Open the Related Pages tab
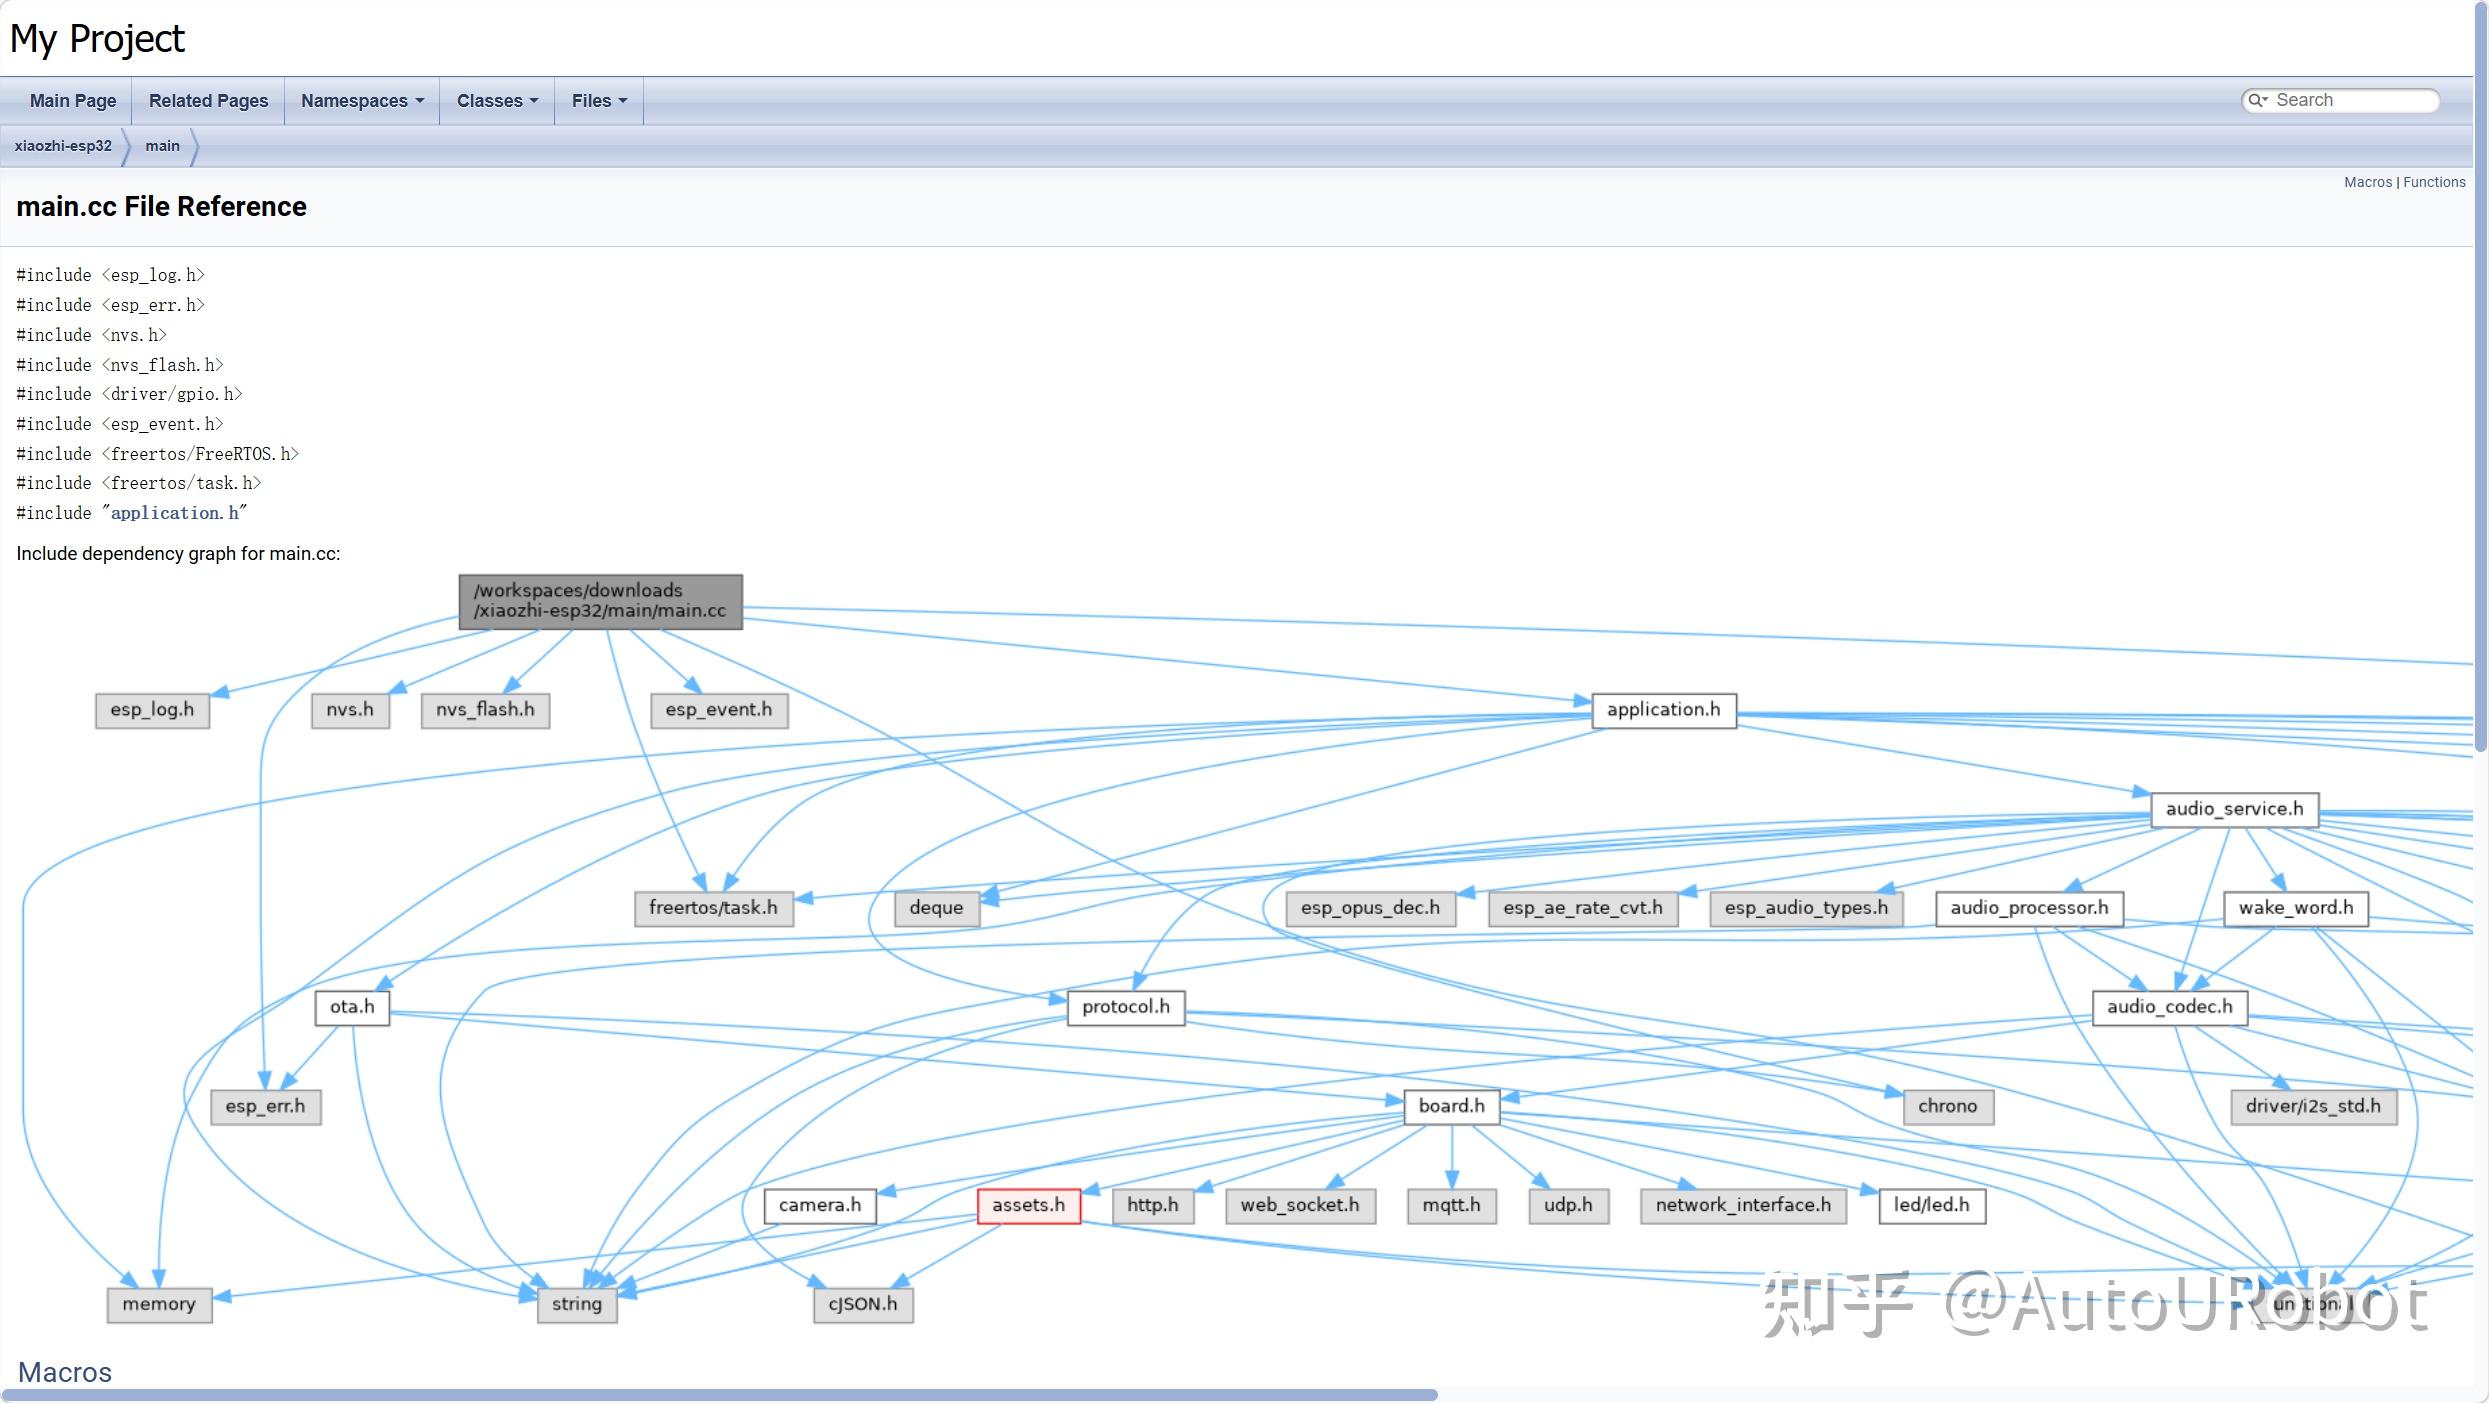 tap(208, 101)
